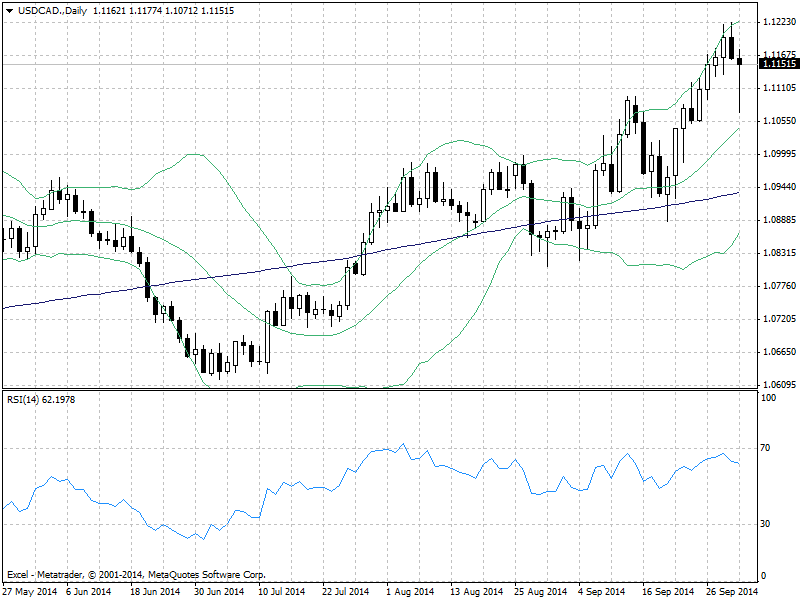Click the 1.11105 price axis label
This screenshot has width=800, height=600.
[779, 88]
